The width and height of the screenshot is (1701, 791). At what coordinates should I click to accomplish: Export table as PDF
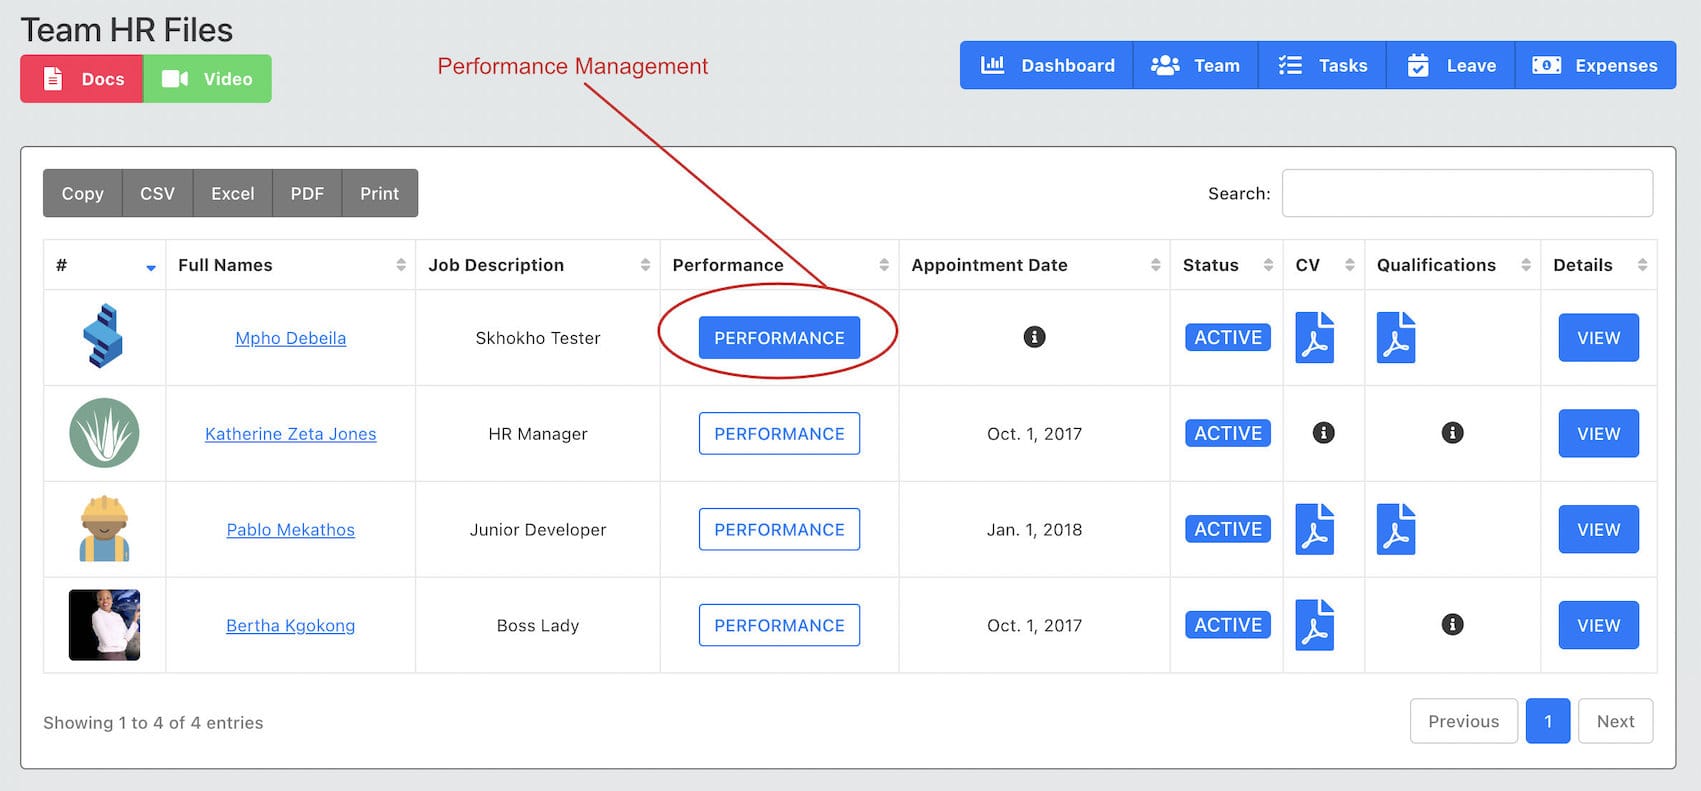point(307,193)
